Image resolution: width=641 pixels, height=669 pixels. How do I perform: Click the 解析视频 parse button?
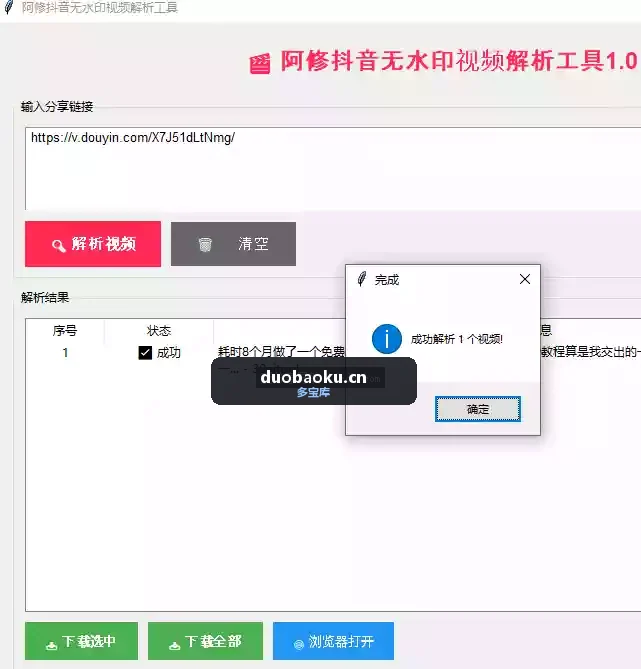pos(93,244)
